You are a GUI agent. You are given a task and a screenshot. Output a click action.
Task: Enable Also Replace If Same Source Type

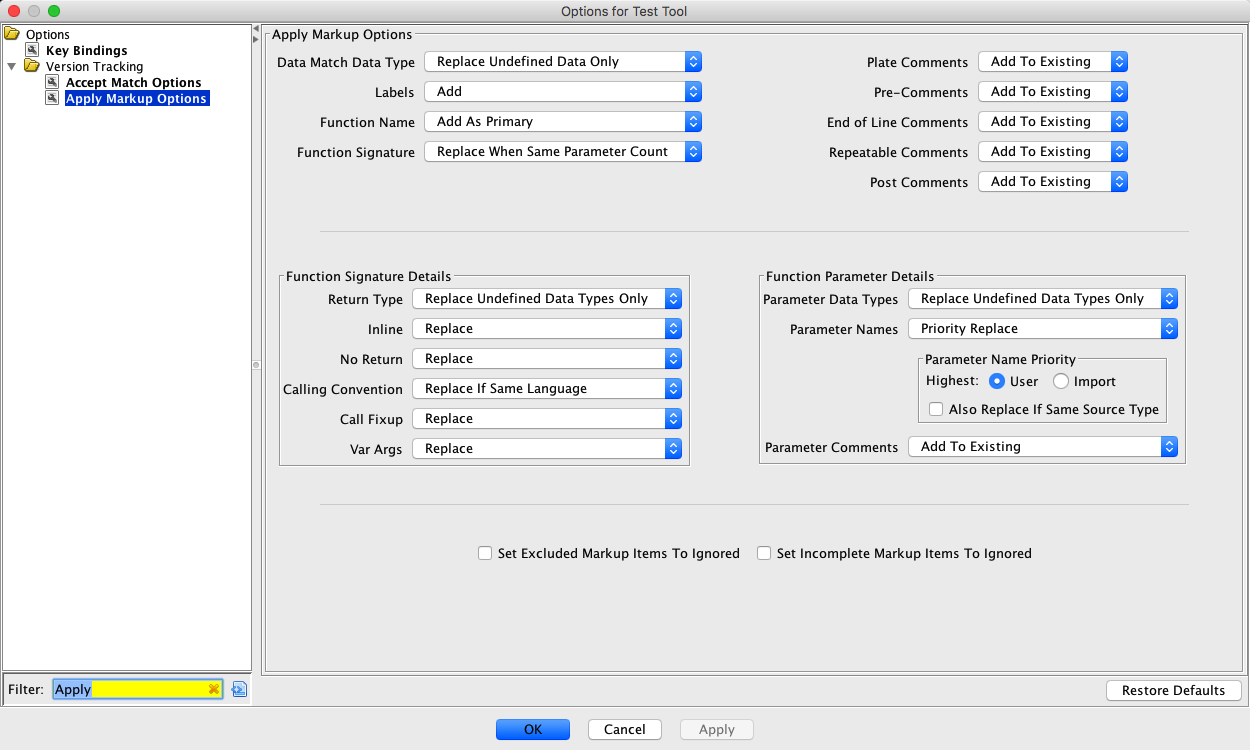[936, 409]
